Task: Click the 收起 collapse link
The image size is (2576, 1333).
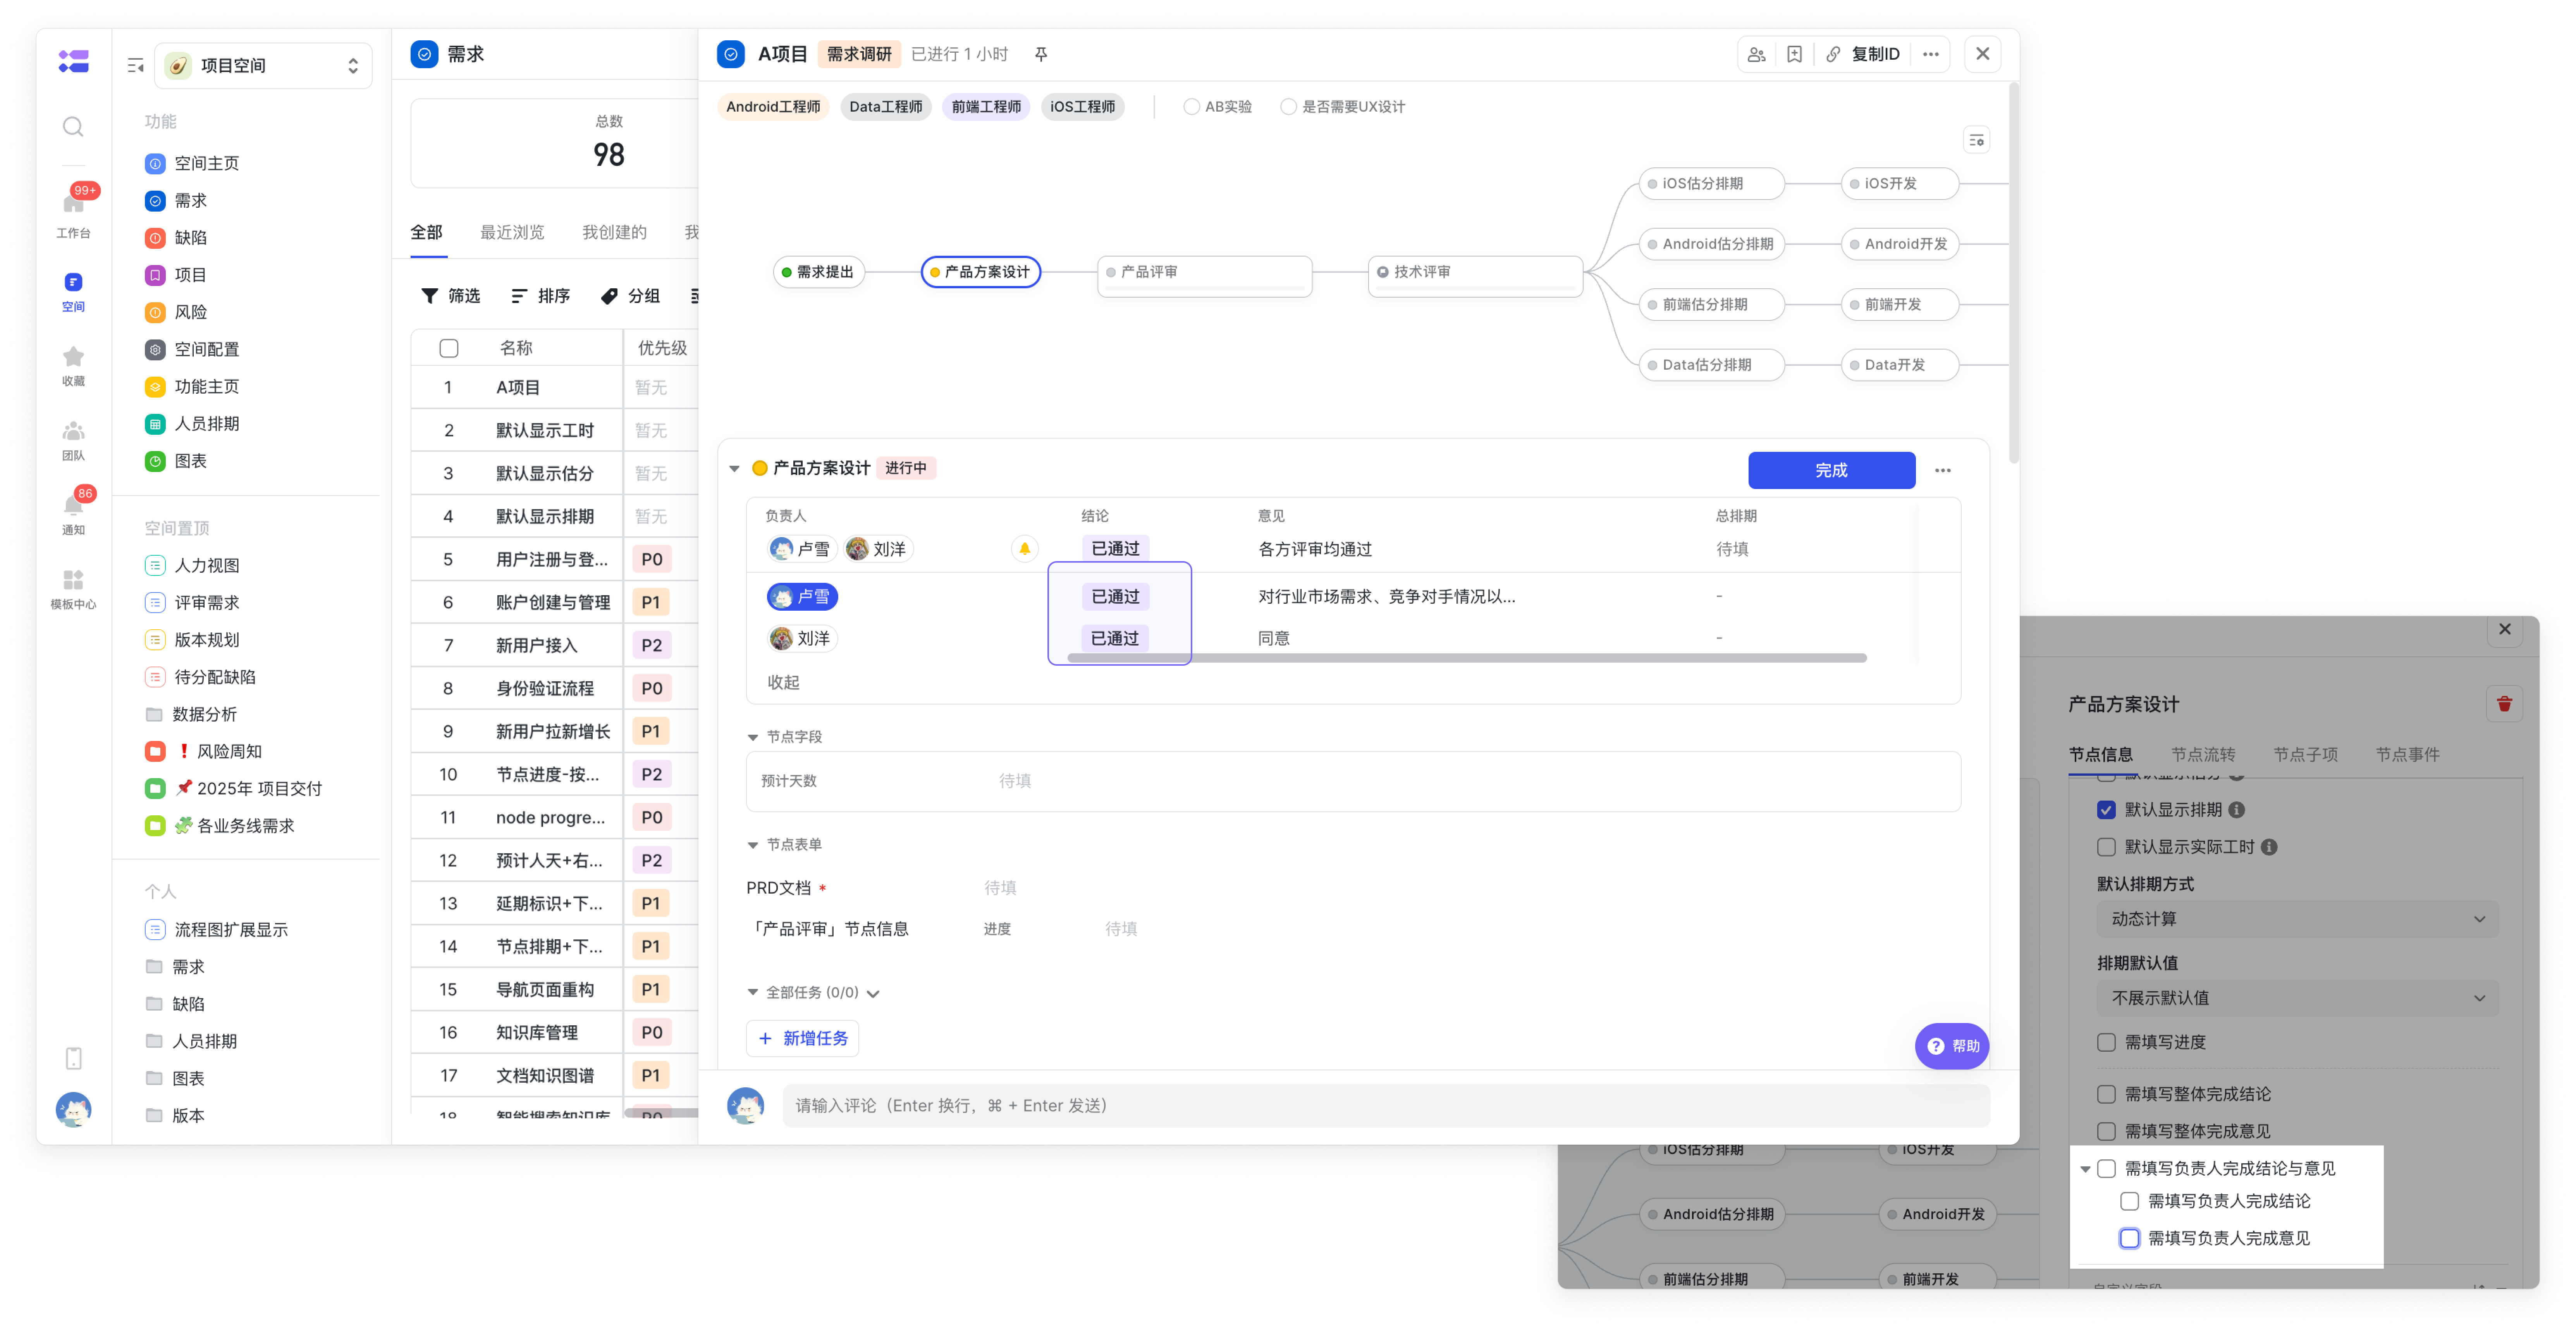Action: coord(783,682)
